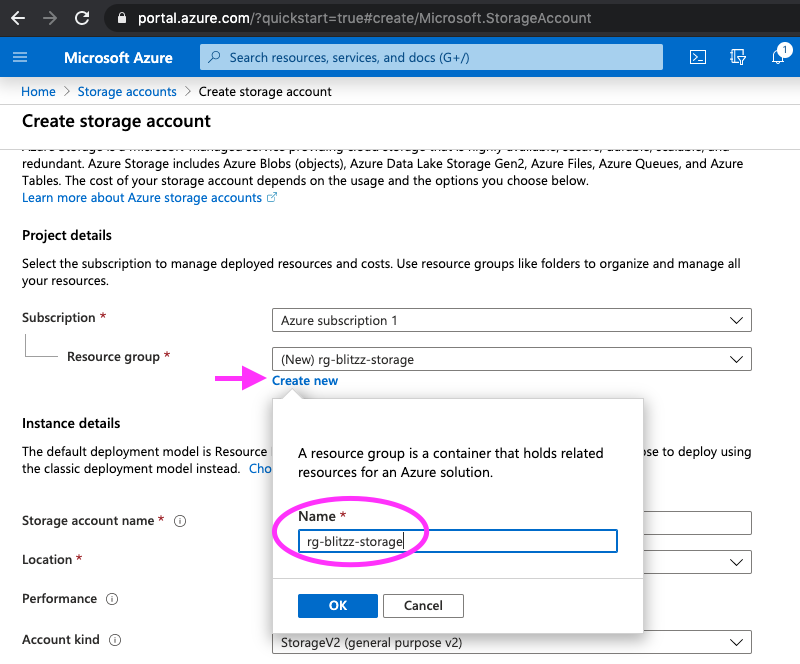This screenshot has width=800, height=664.
Task: Open the Subscription dropdown
Action: tap(512, 321)
